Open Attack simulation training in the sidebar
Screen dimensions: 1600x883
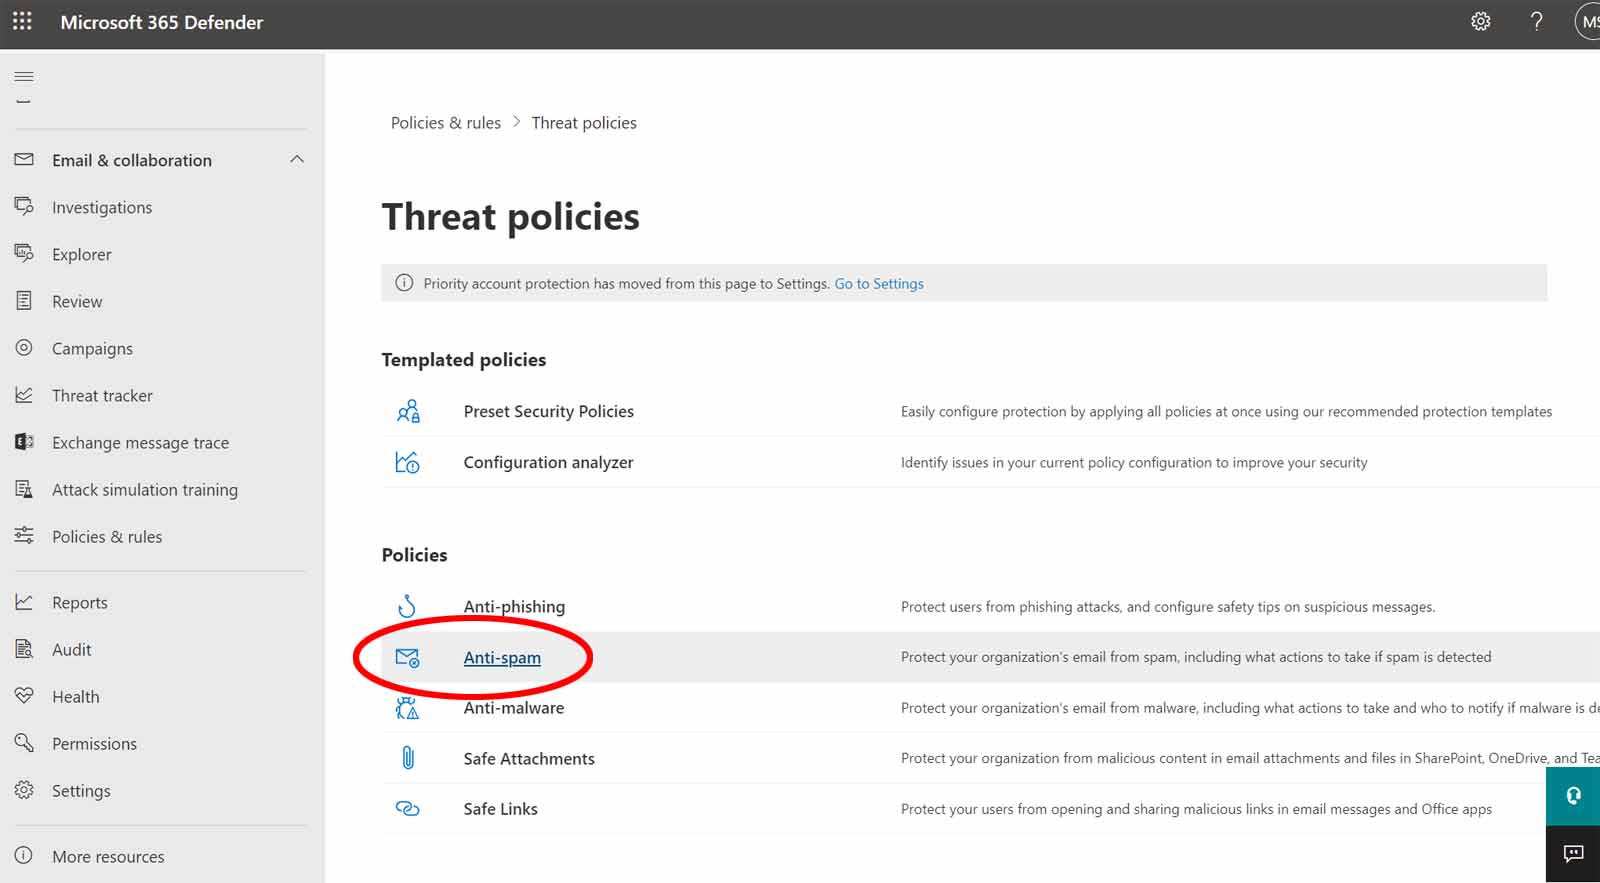coord(145,489)
